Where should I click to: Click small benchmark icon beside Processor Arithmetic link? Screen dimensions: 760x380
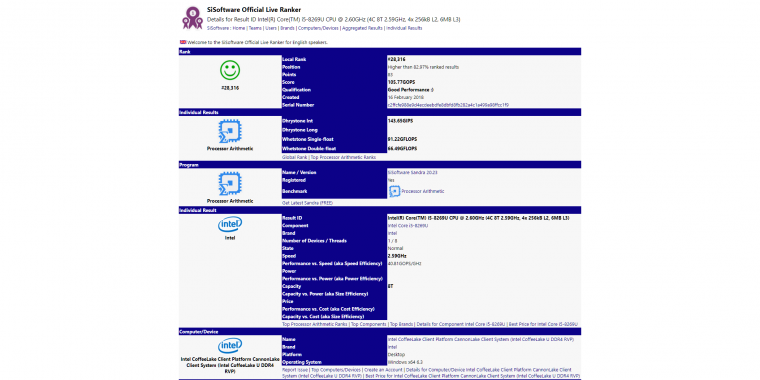(x=394, y=191)
